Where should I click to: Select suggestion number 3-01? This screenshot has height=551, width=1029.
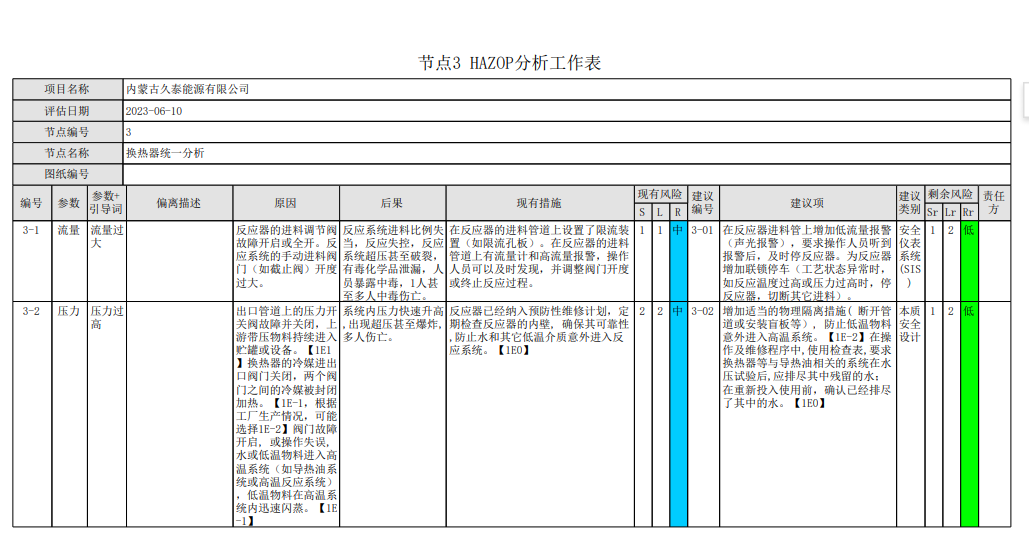pos(704,261)
